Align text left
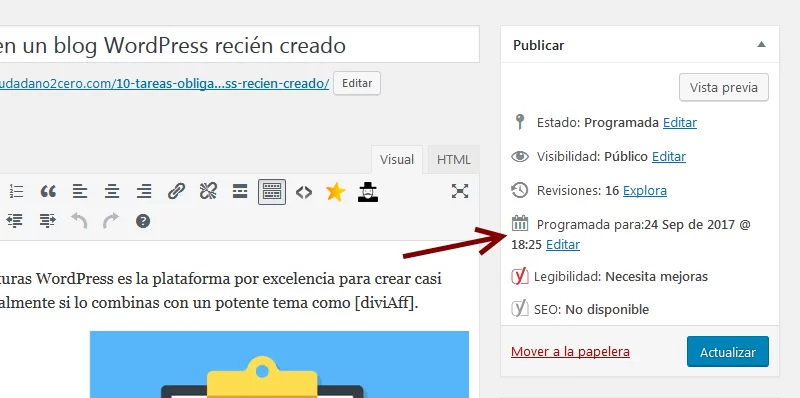Screen dimensions: 800x398 80,192
